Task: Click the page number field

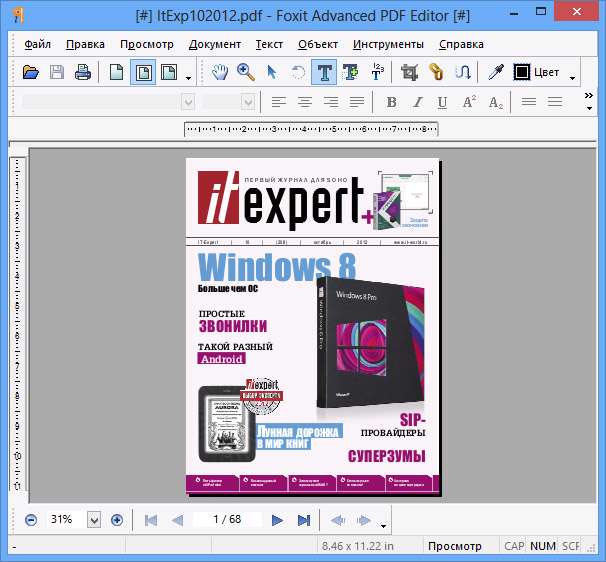Action: pos(227,520)
